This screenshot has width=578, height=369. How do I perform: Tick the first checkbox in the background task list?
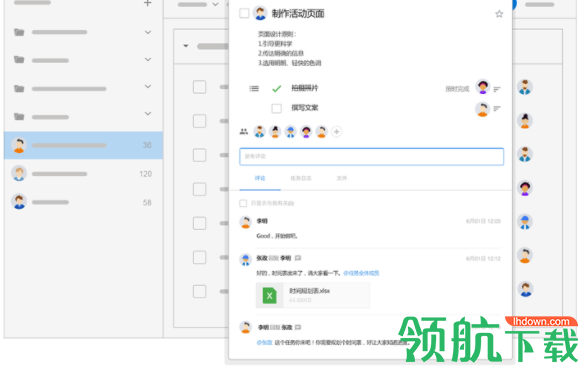tap(199, 87)
